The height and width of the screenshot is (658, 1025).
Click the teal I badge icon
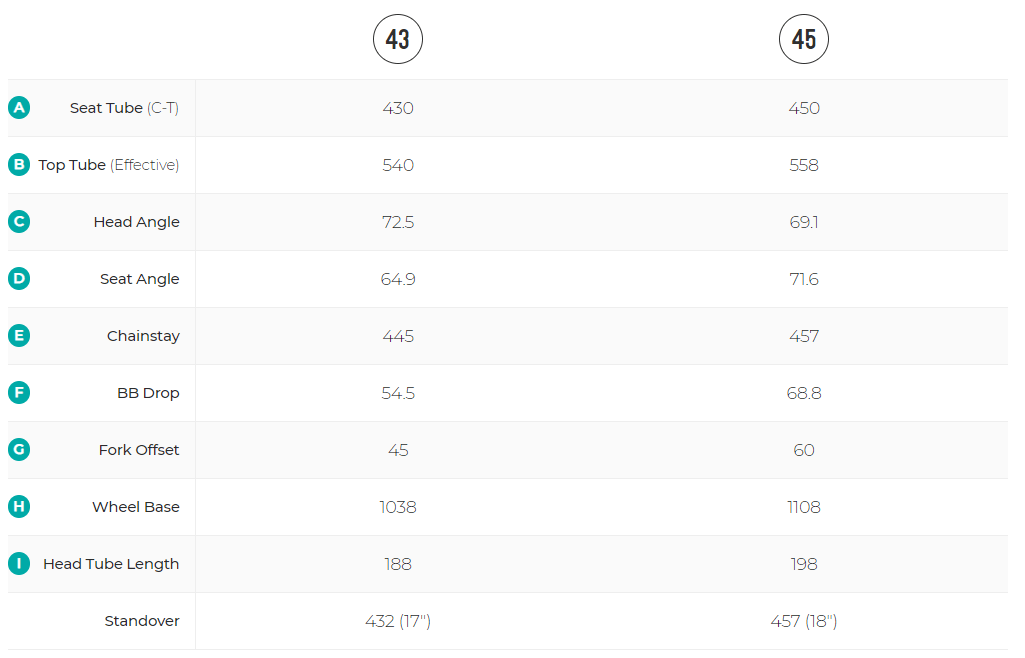[x=18, y=564]
